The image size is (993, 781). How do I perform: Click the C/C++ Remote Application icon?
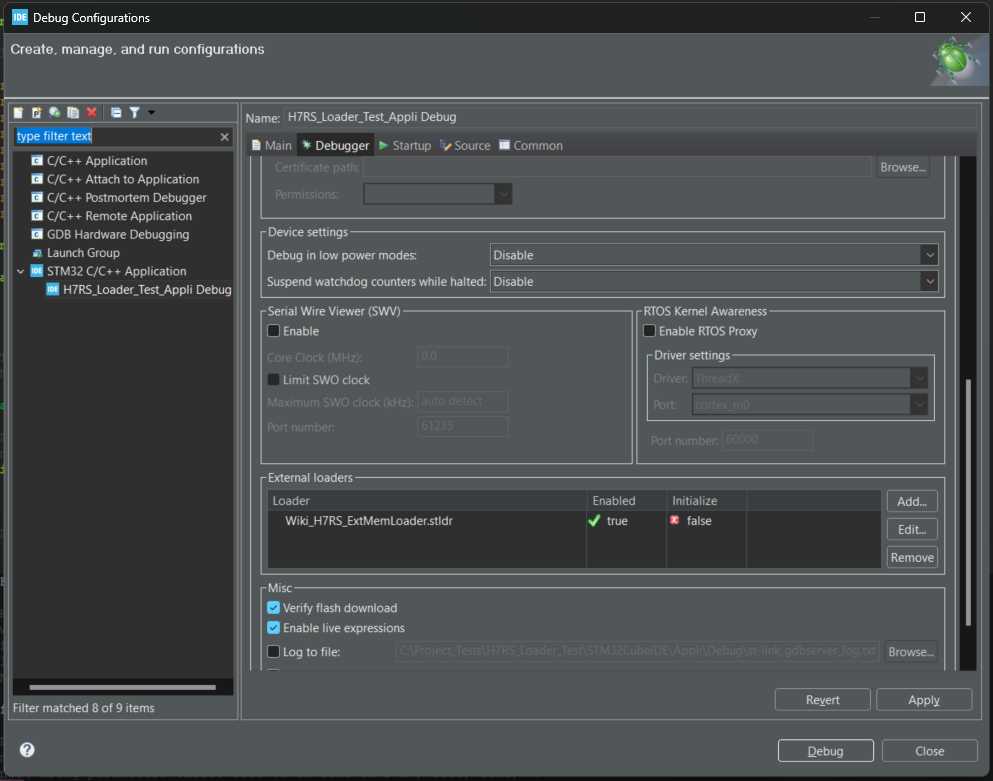[37, 216]
